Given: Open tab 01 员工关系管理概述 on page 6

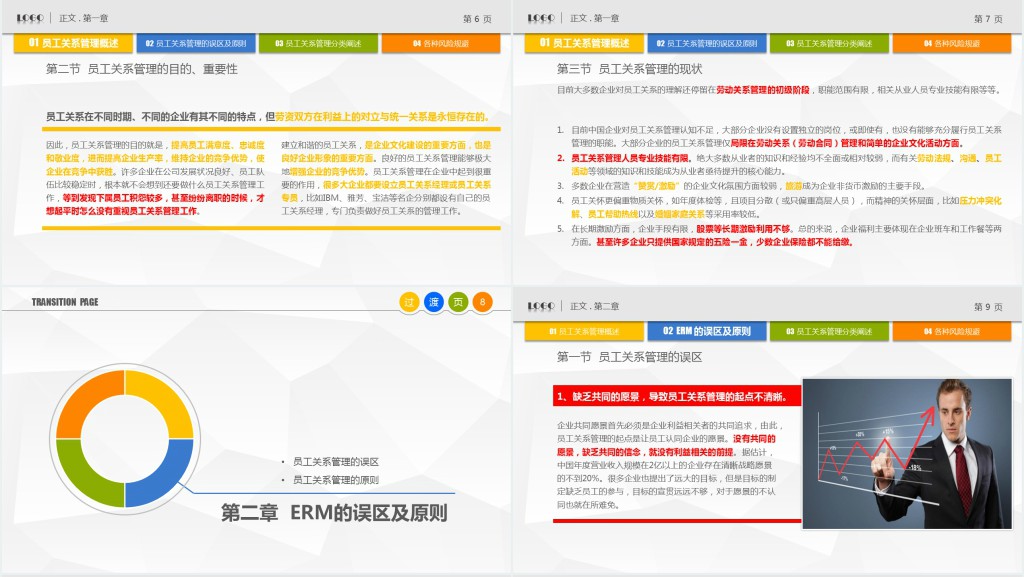Looking at the screenshot, I should pyautogui.click(x=73, y=43).
